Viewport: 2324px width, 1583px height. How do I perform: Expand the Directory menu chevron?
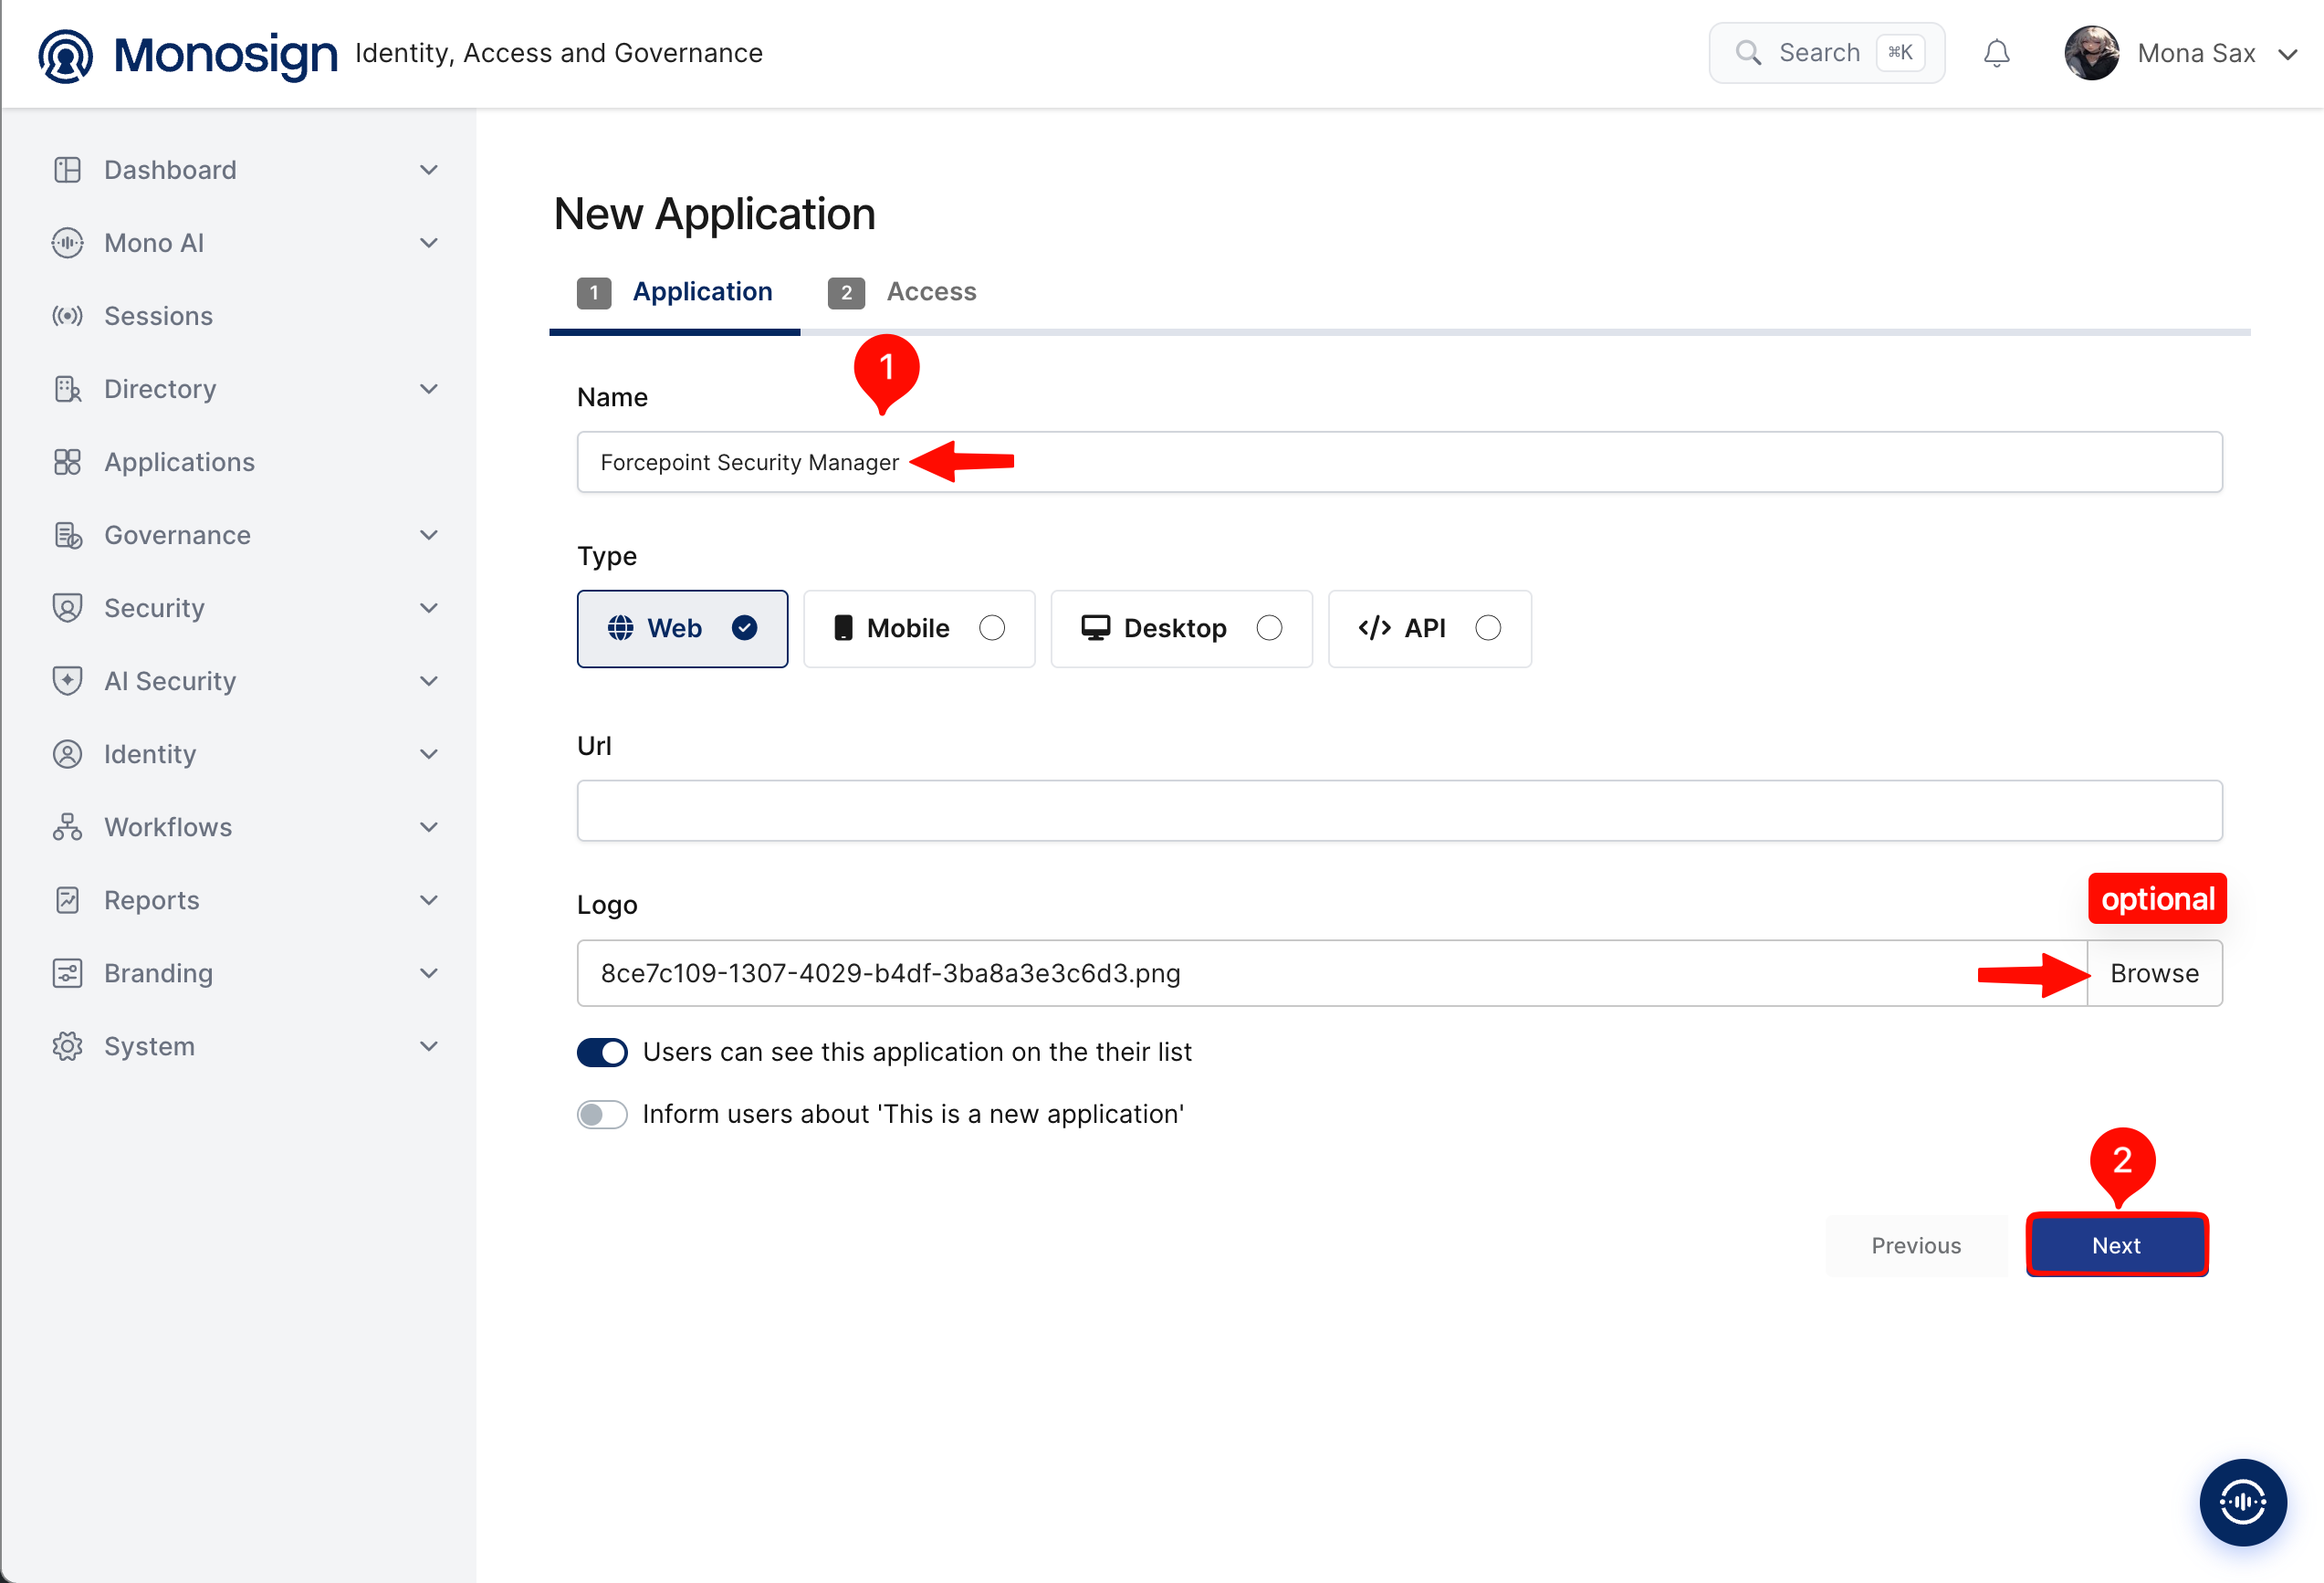point(429,389)
